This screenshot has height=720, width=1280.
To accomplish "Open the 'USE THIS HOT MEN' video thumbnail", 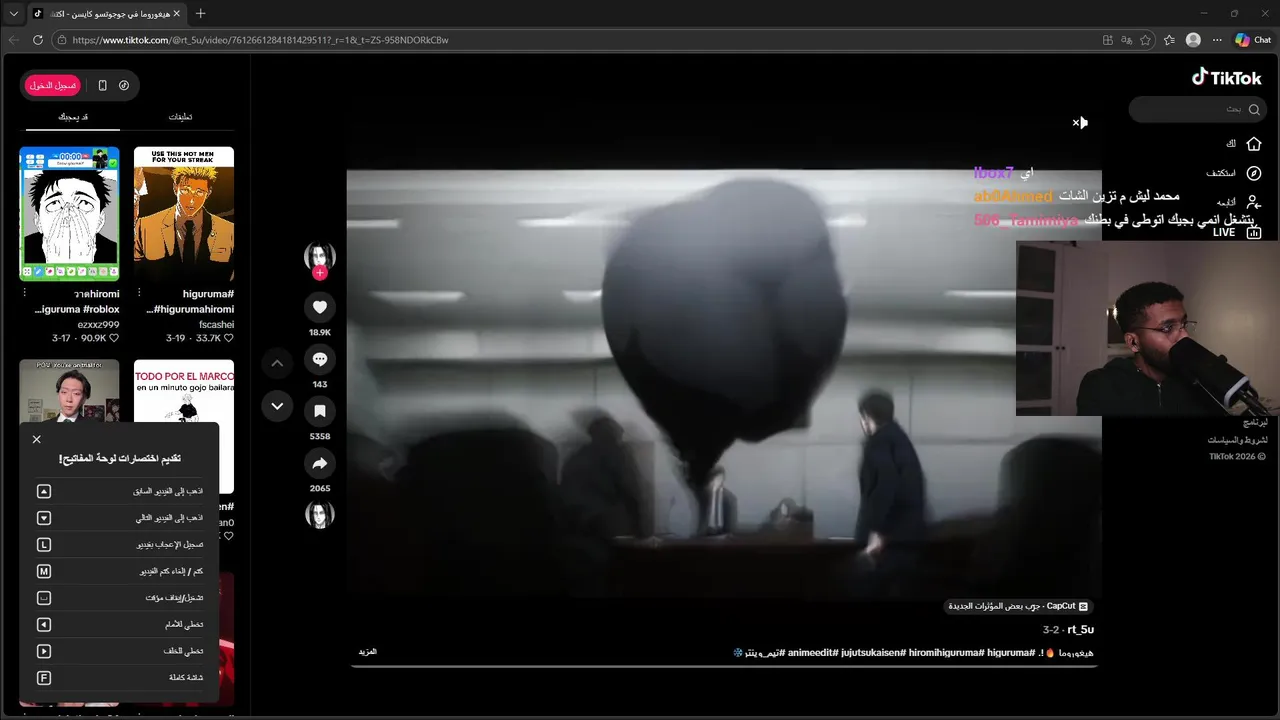I will click(x=184, y=214).
